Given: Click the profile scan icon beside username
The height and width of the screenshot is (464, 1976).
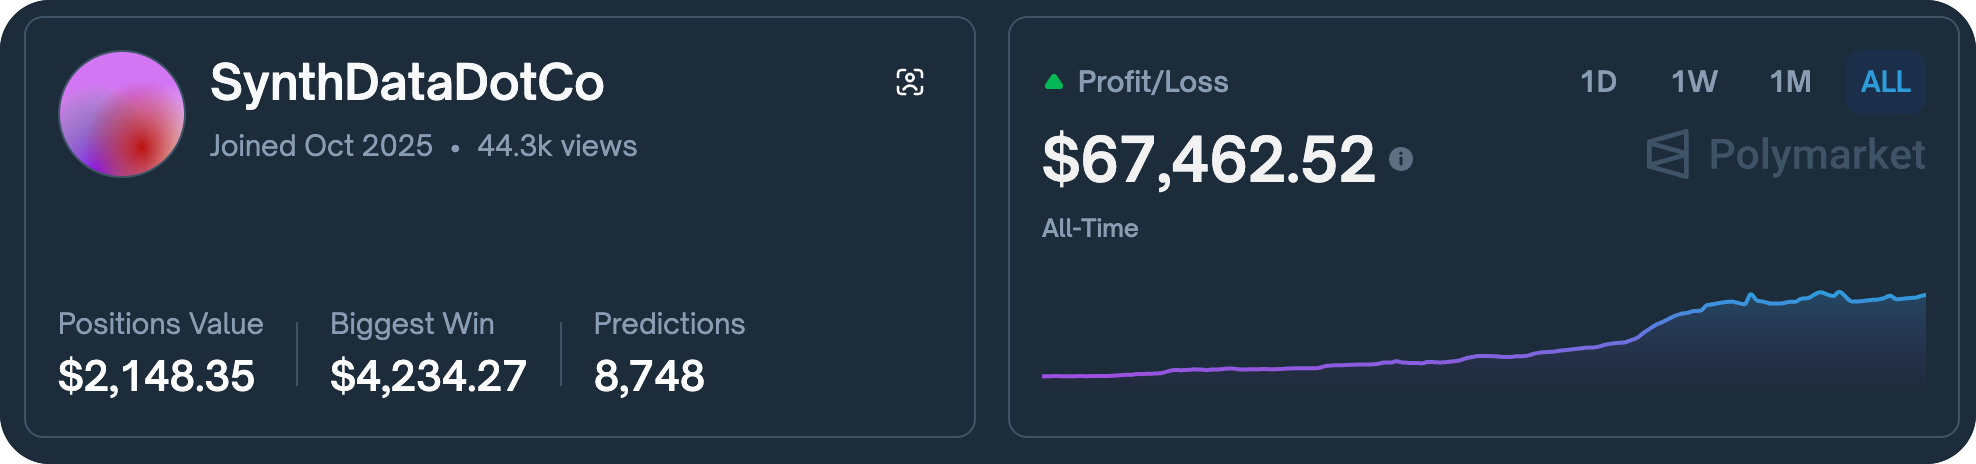Looking at the screenshot, I should 910,82.
